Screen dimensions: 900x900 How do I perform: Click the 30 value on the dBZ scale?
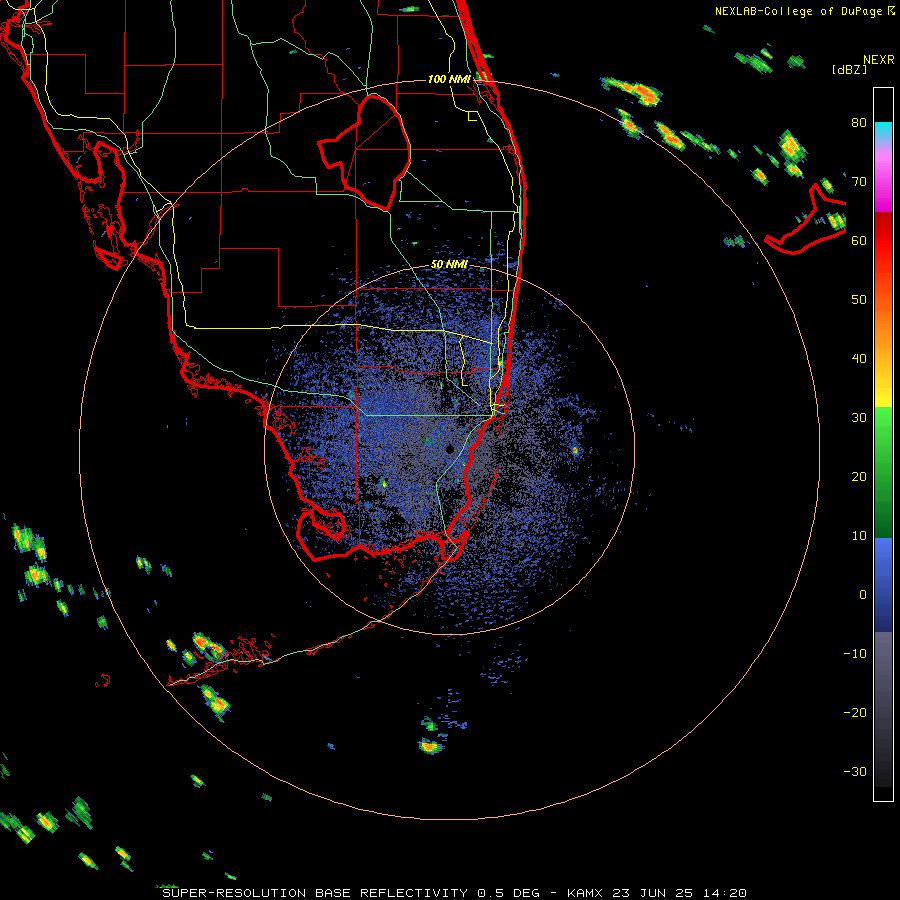tap(859, 418)
